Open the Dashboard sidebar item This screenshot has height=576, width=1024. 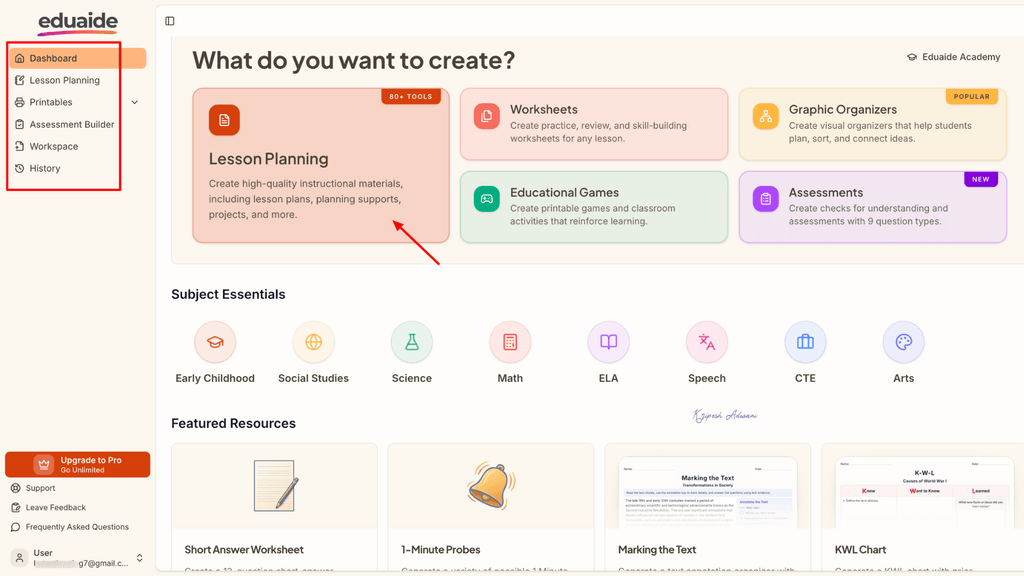(78, 58)
